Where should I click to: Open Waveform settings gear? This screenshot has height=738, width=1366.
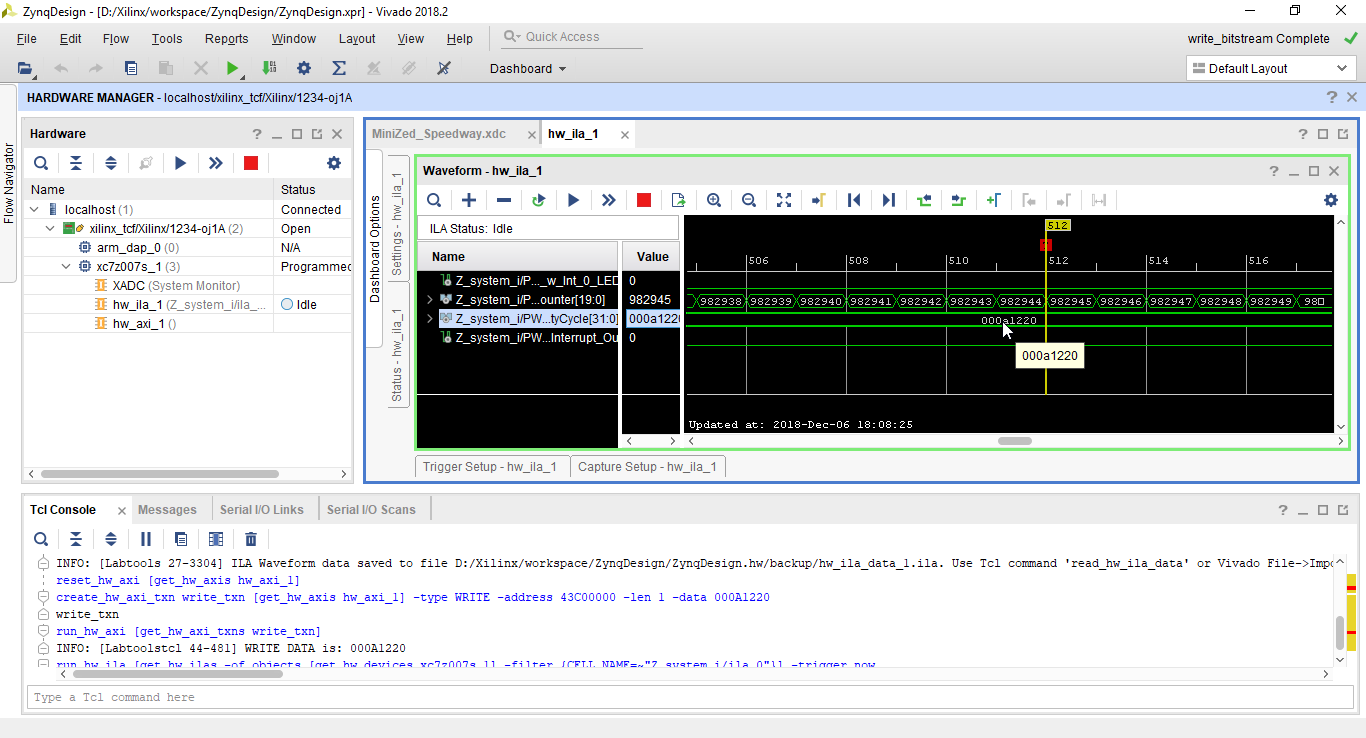1330,200
